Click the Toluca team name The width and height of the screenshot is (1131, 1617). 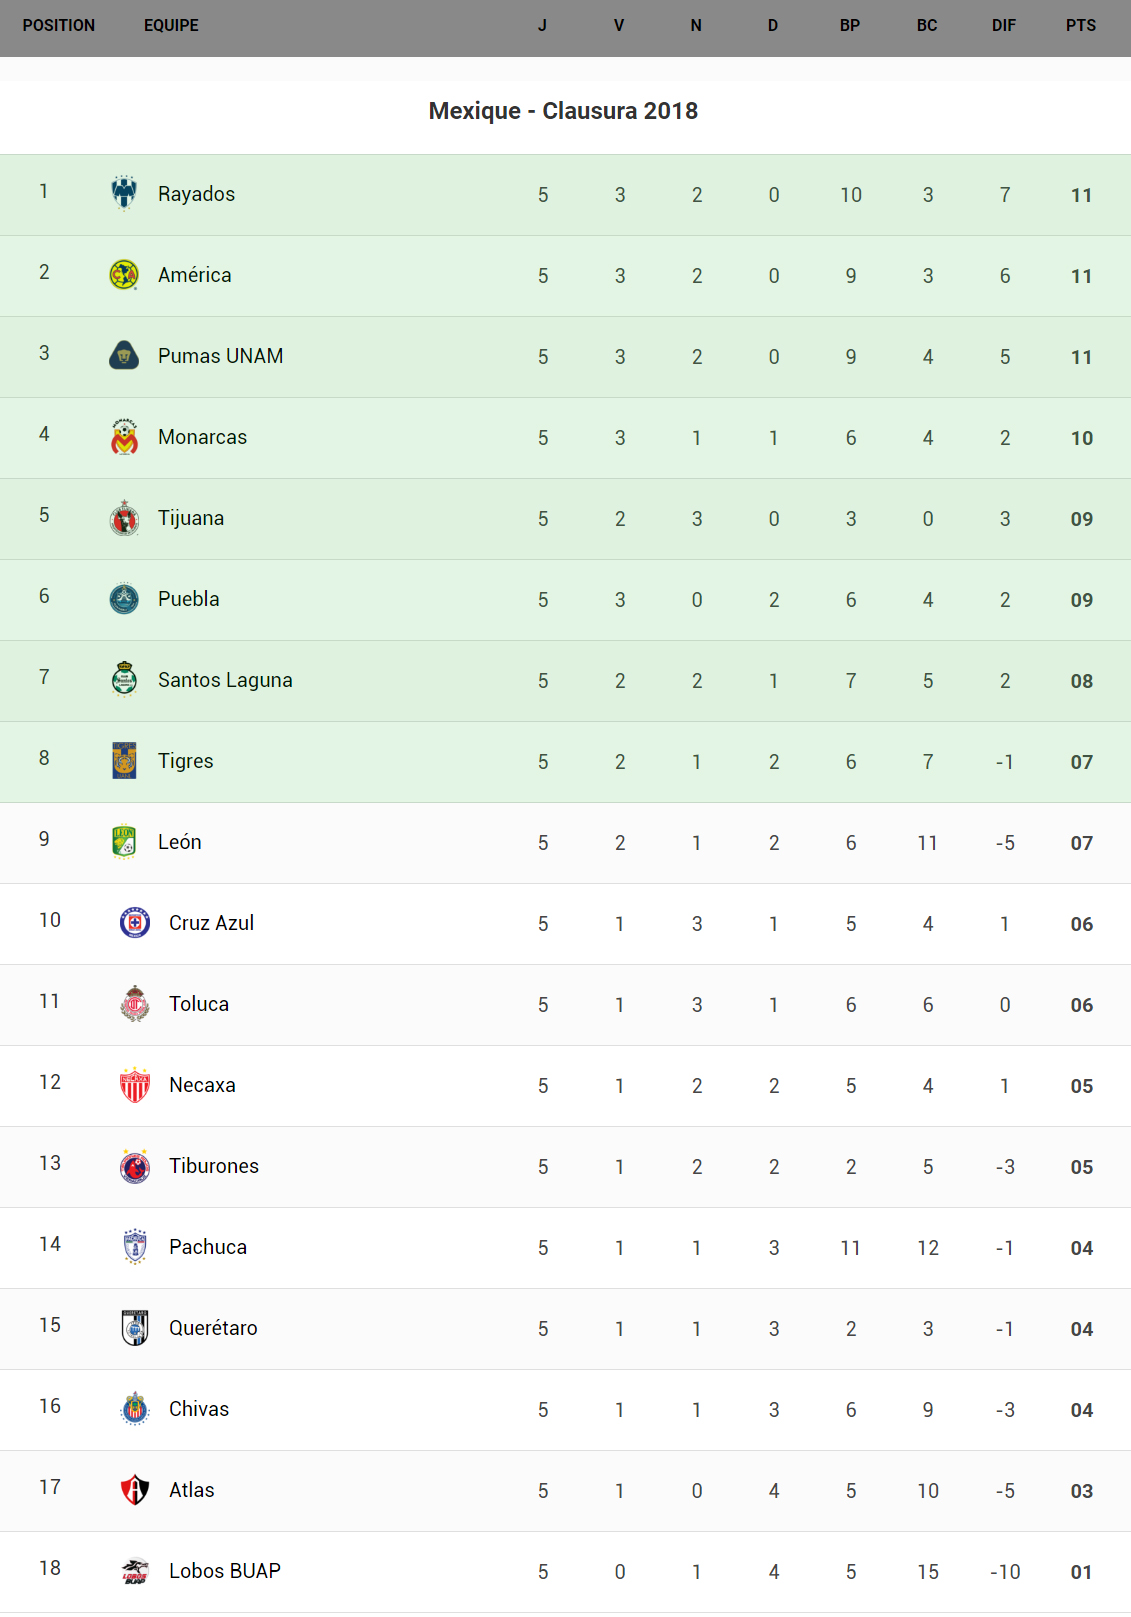pos(199,1004)
